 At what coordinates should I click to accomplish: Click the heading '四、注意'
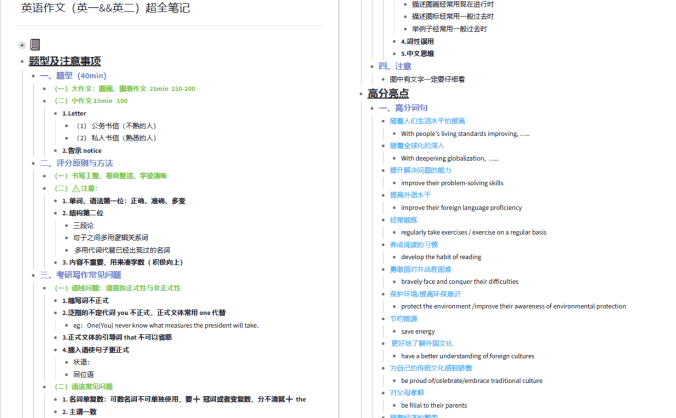[395, 66]
